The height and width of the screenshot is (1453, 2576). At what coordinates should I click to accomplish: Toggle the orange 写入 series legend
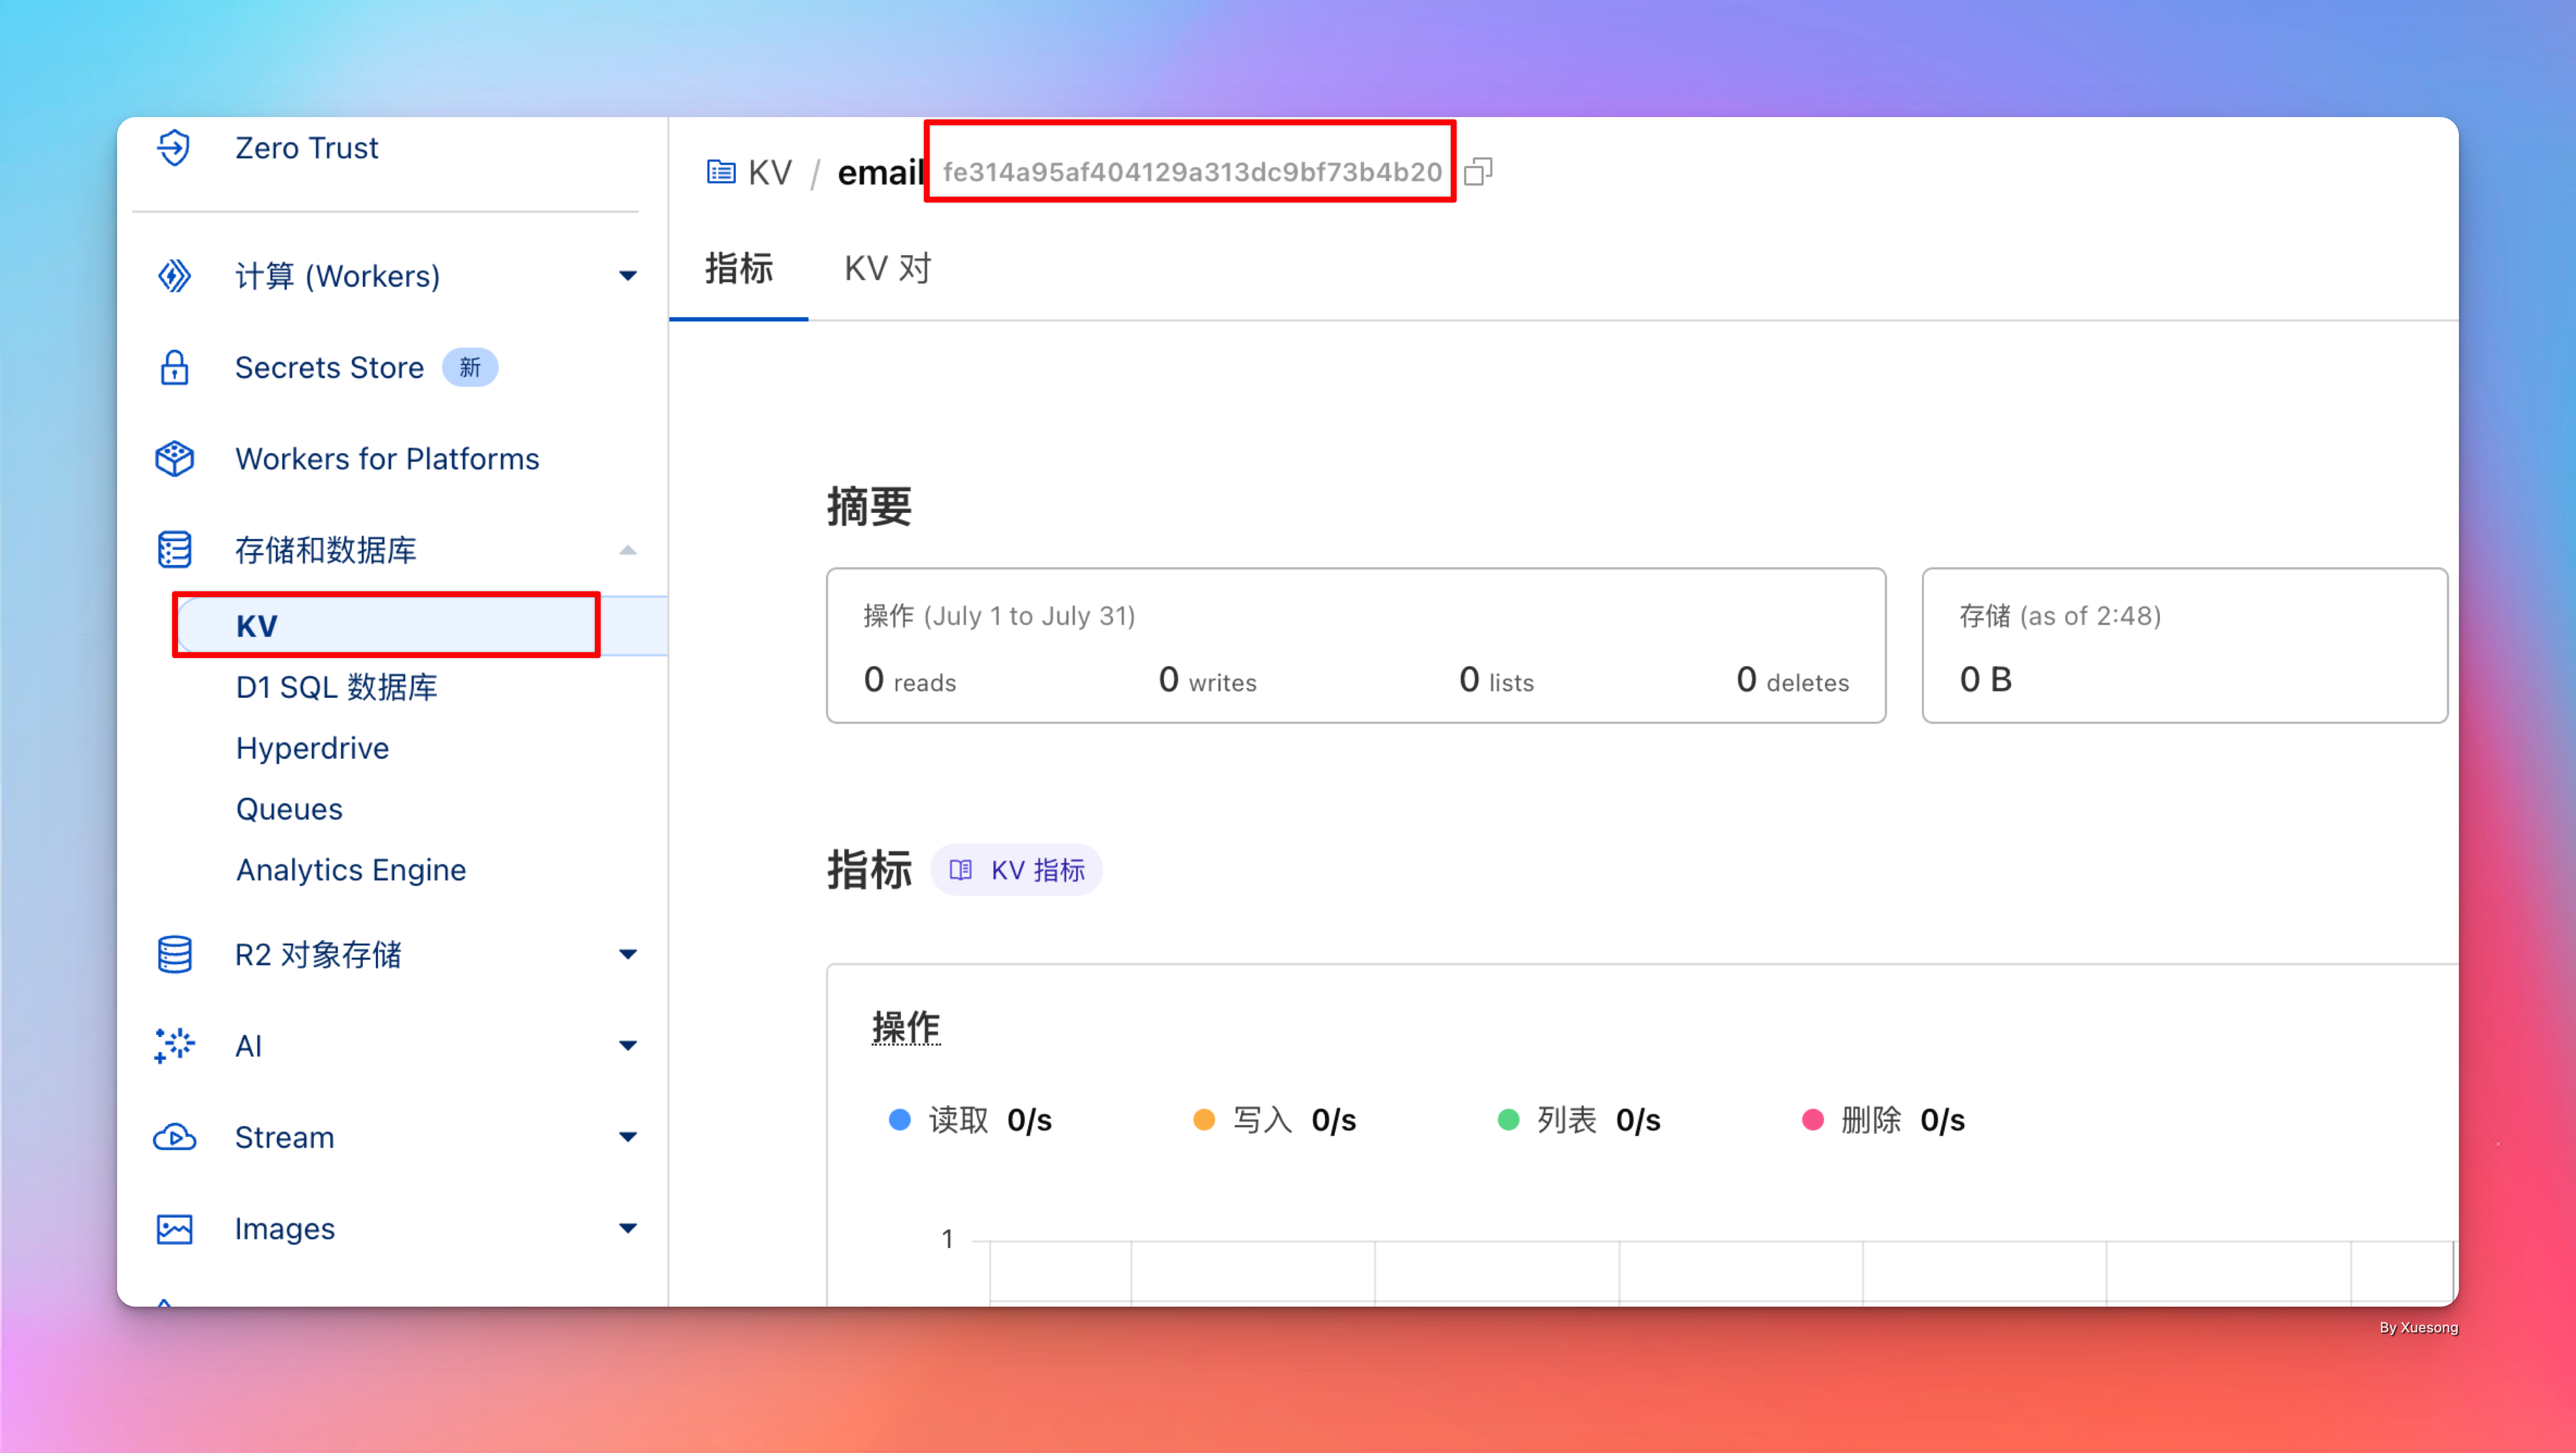click(x=1275, y=1120)
